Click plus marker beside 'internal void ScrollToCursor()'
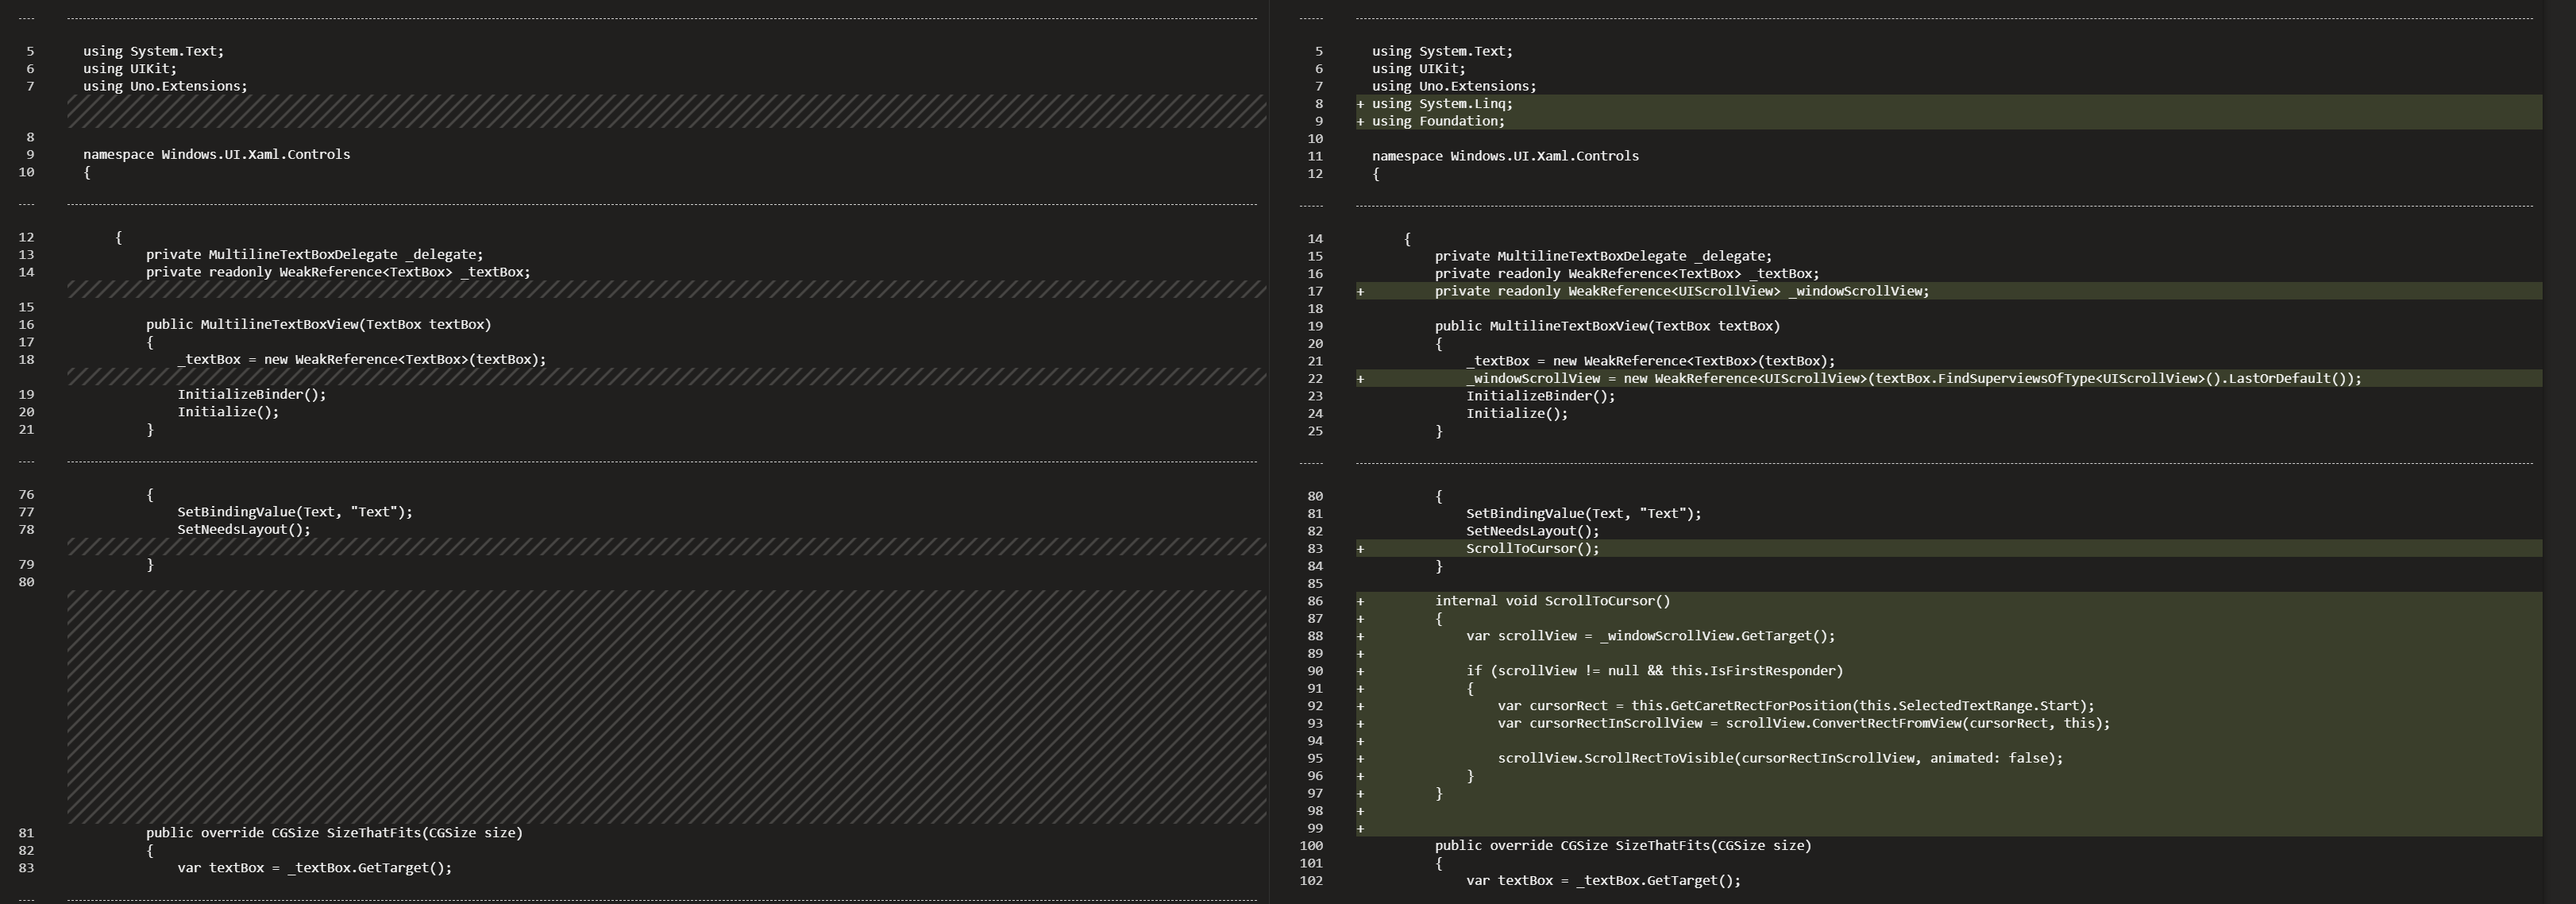The image size is (2576, 904). [1361, 601]
